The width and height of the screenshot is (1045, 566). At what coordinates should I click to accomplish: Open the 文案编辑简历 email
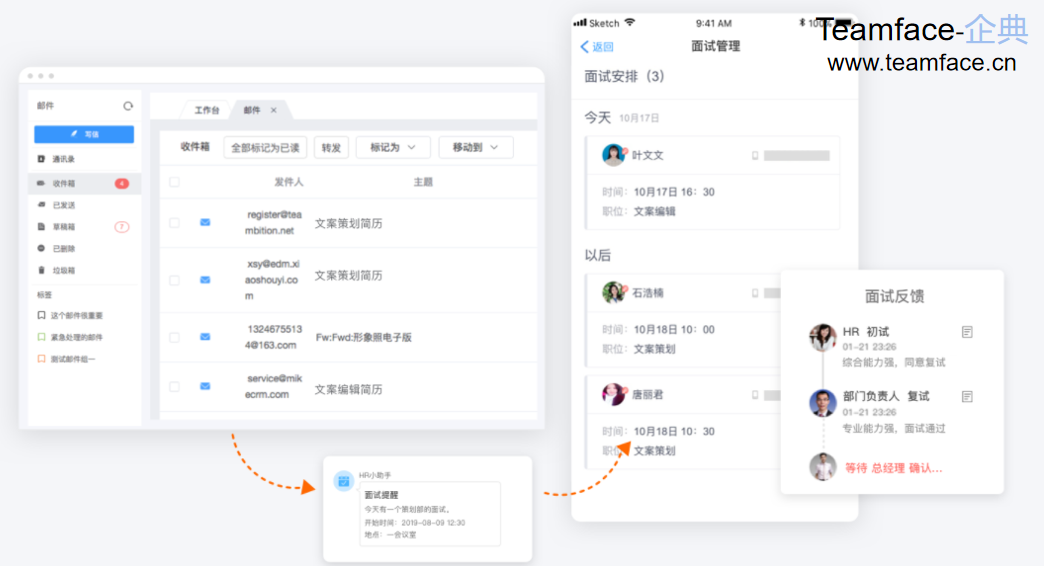click(x=349, y=389)
